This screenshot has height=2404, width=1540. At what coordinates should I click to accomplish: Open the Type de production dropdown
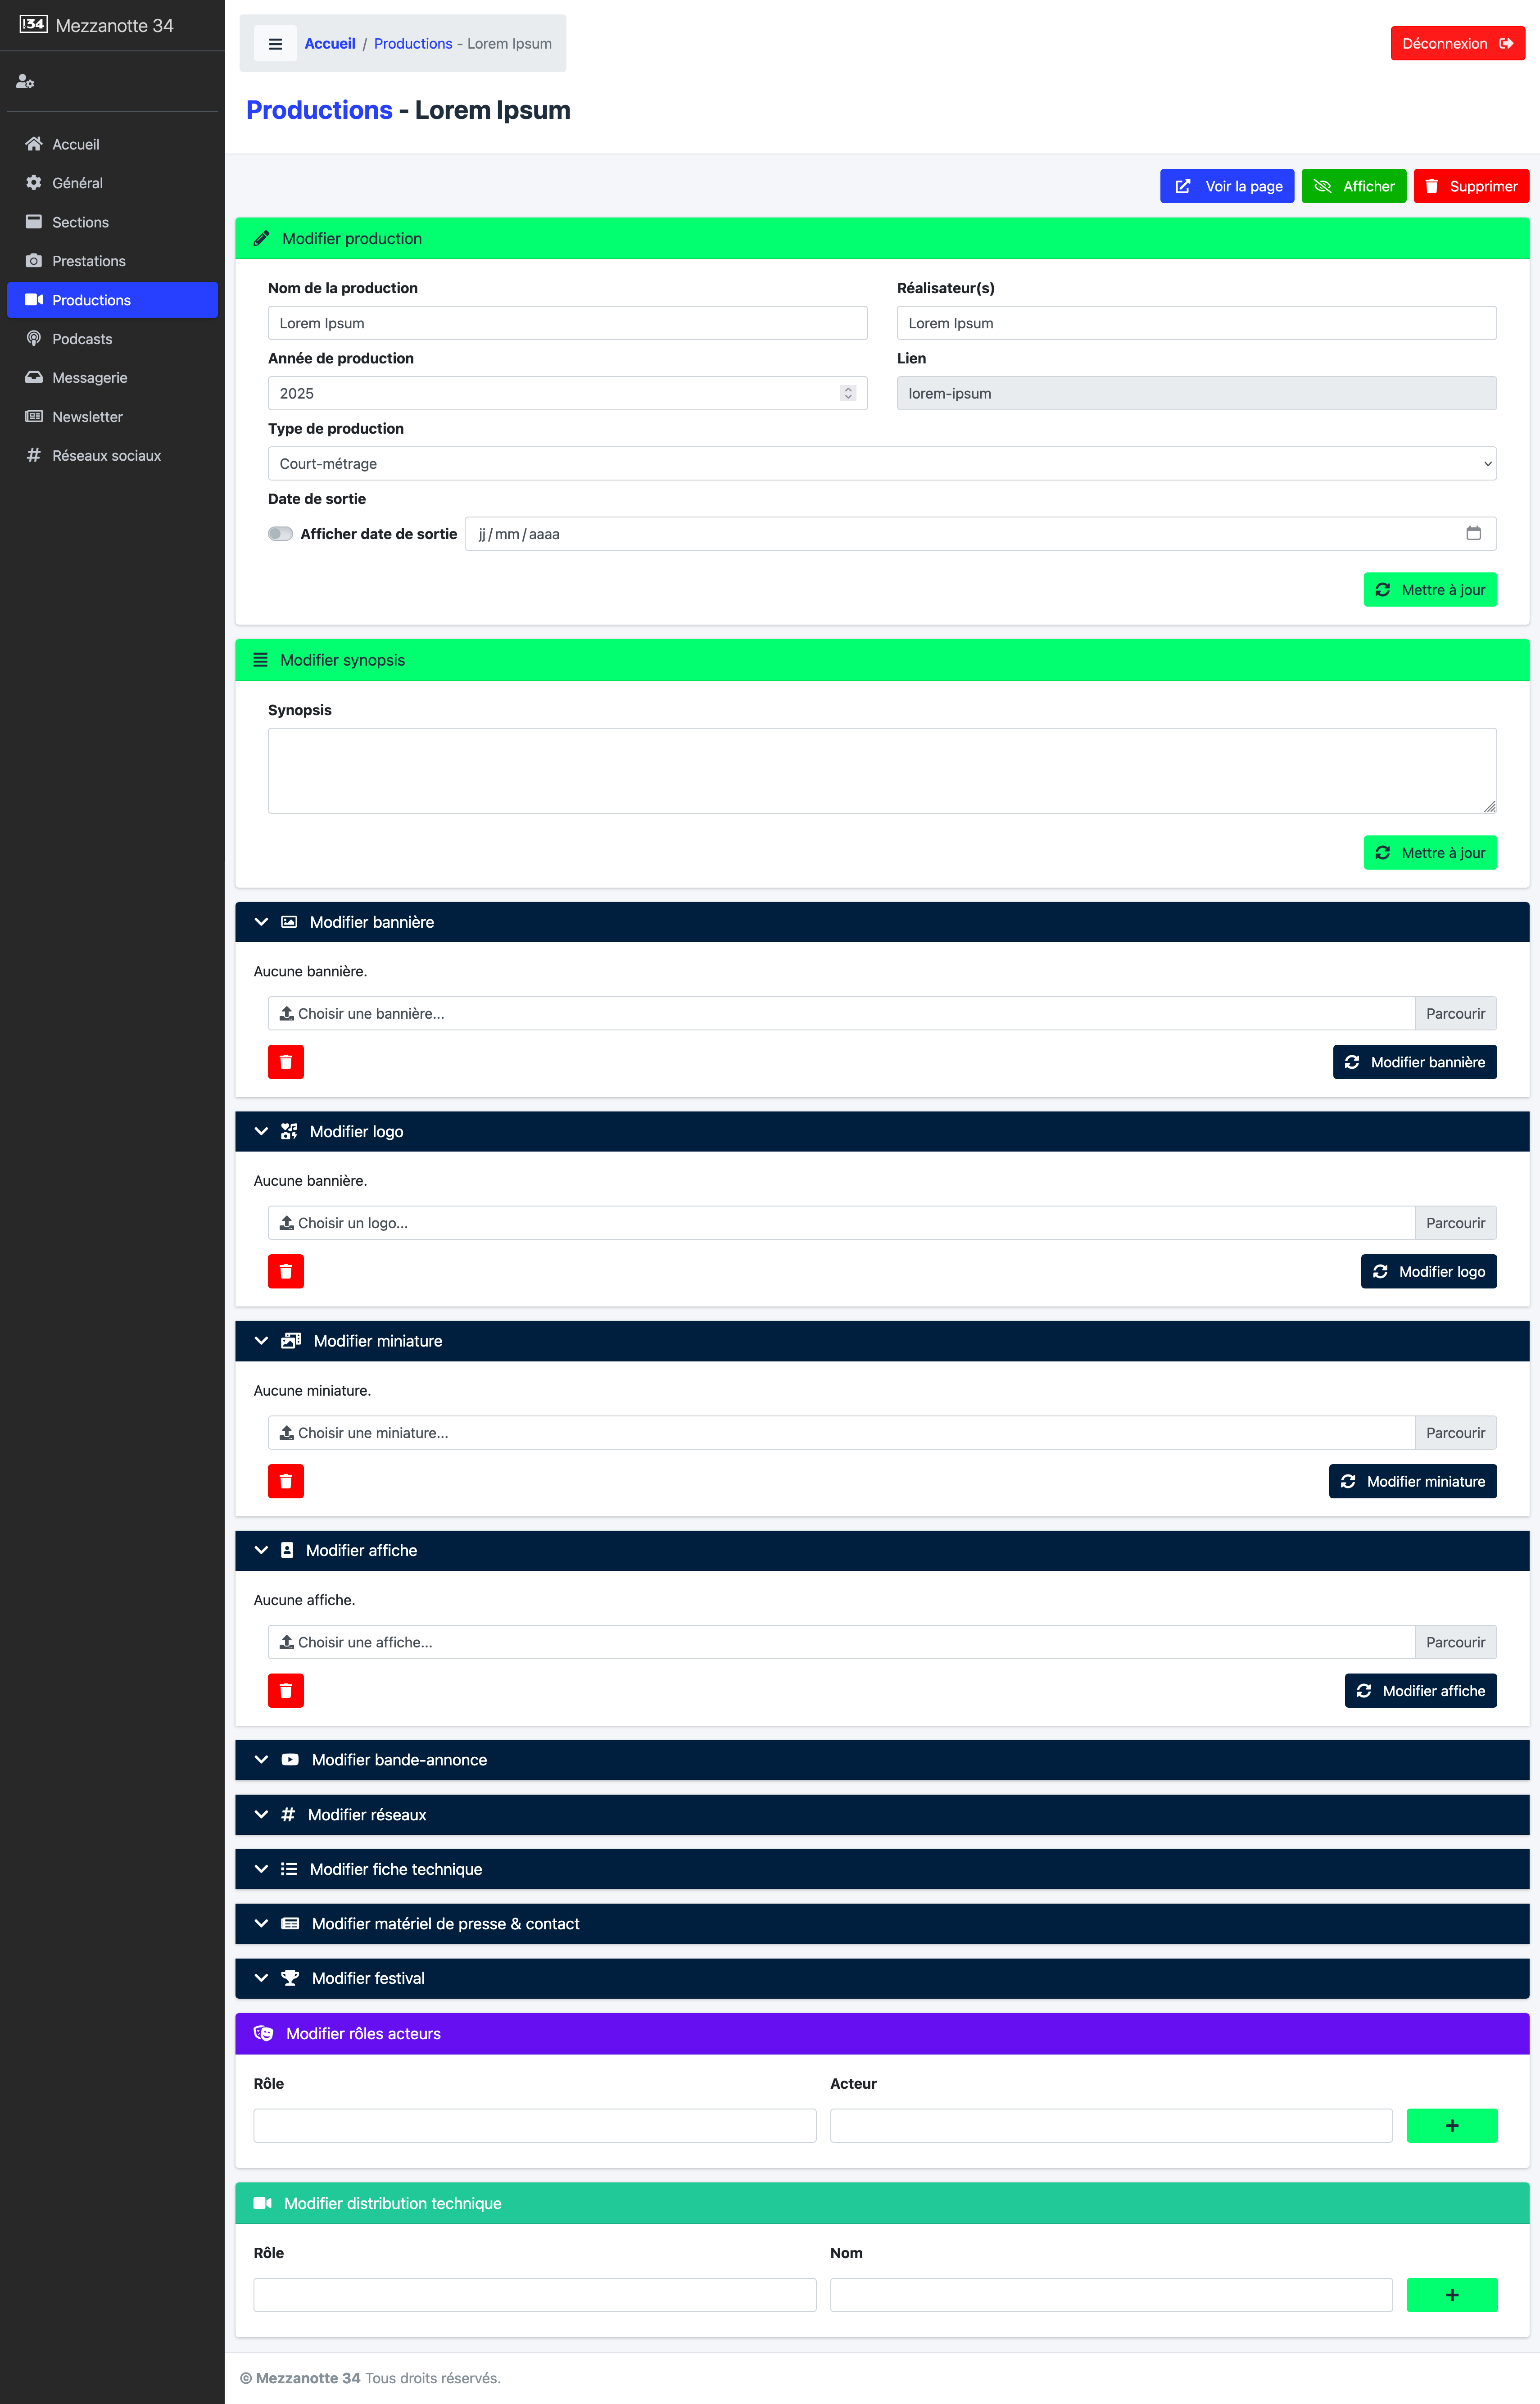click(x=881, y=463)
